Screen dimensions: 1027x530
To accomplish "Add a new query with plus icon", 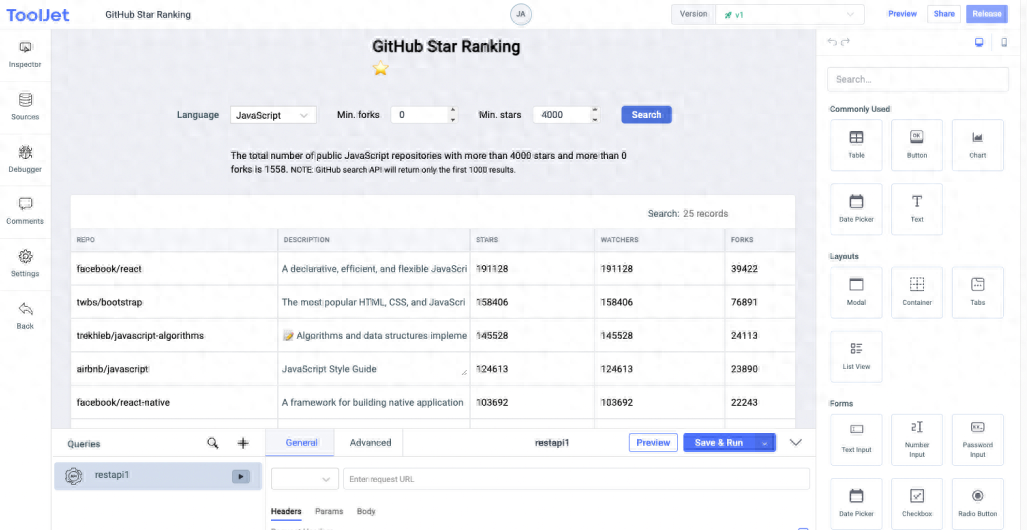I will point(243,444).
